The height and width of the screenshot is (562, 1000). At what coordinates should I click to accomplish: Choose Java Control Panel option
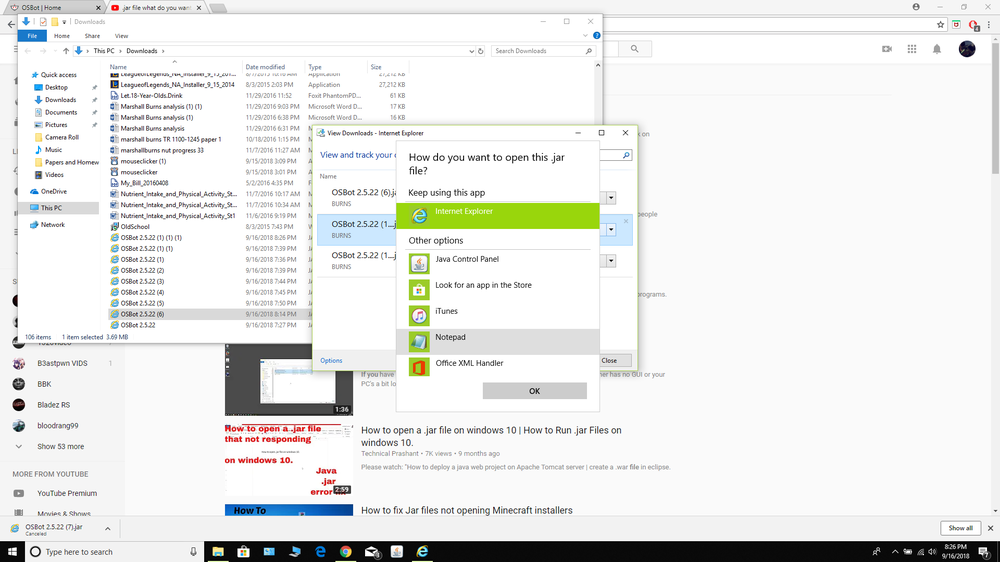point(497,263)
